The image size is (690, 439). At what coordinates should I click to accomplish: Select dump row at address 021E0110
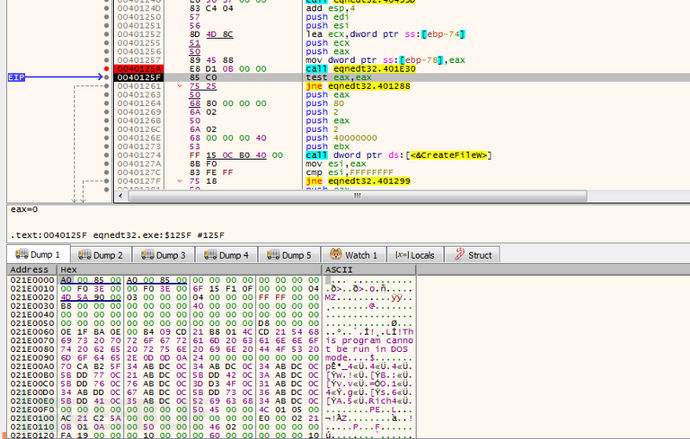(211, 427)
